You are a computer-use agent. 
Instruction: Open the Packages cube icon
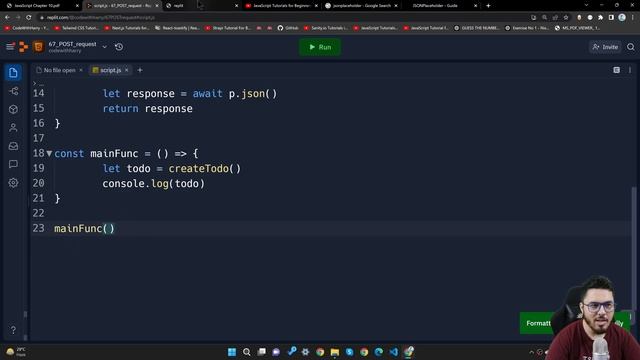(13, 109)
